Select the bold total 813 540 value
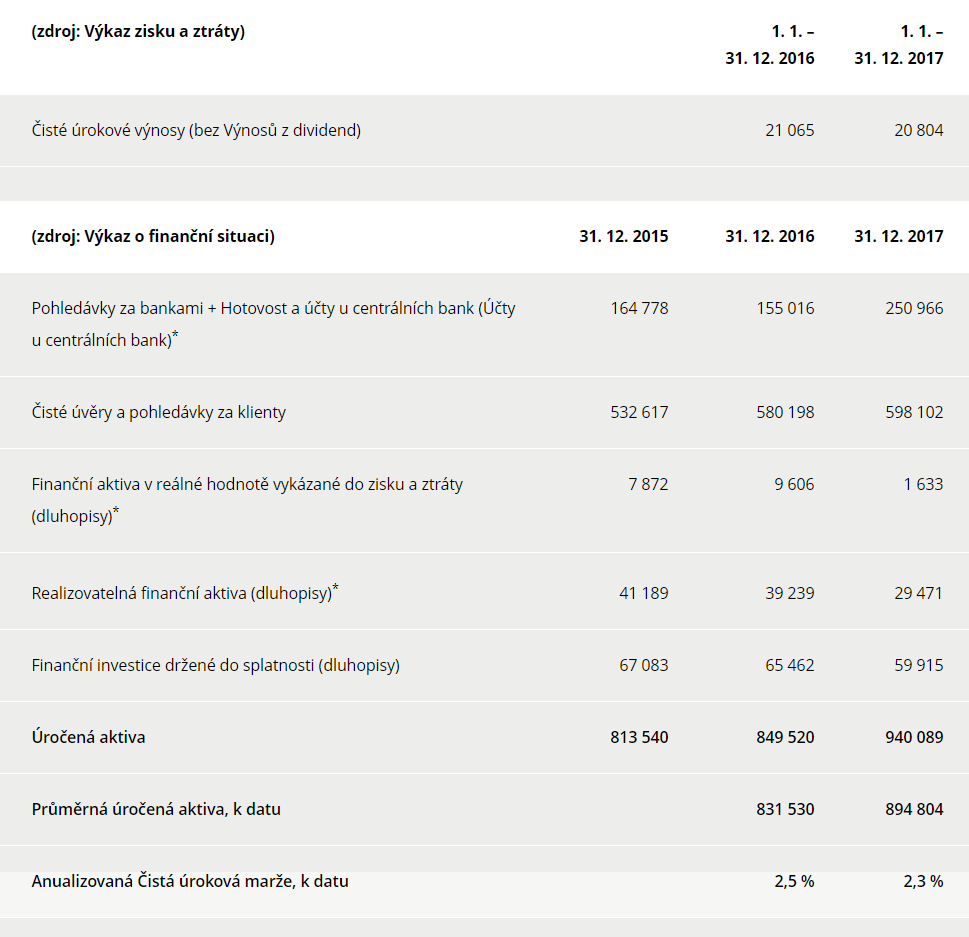This screenshot has height=937, width=969. 639,737
